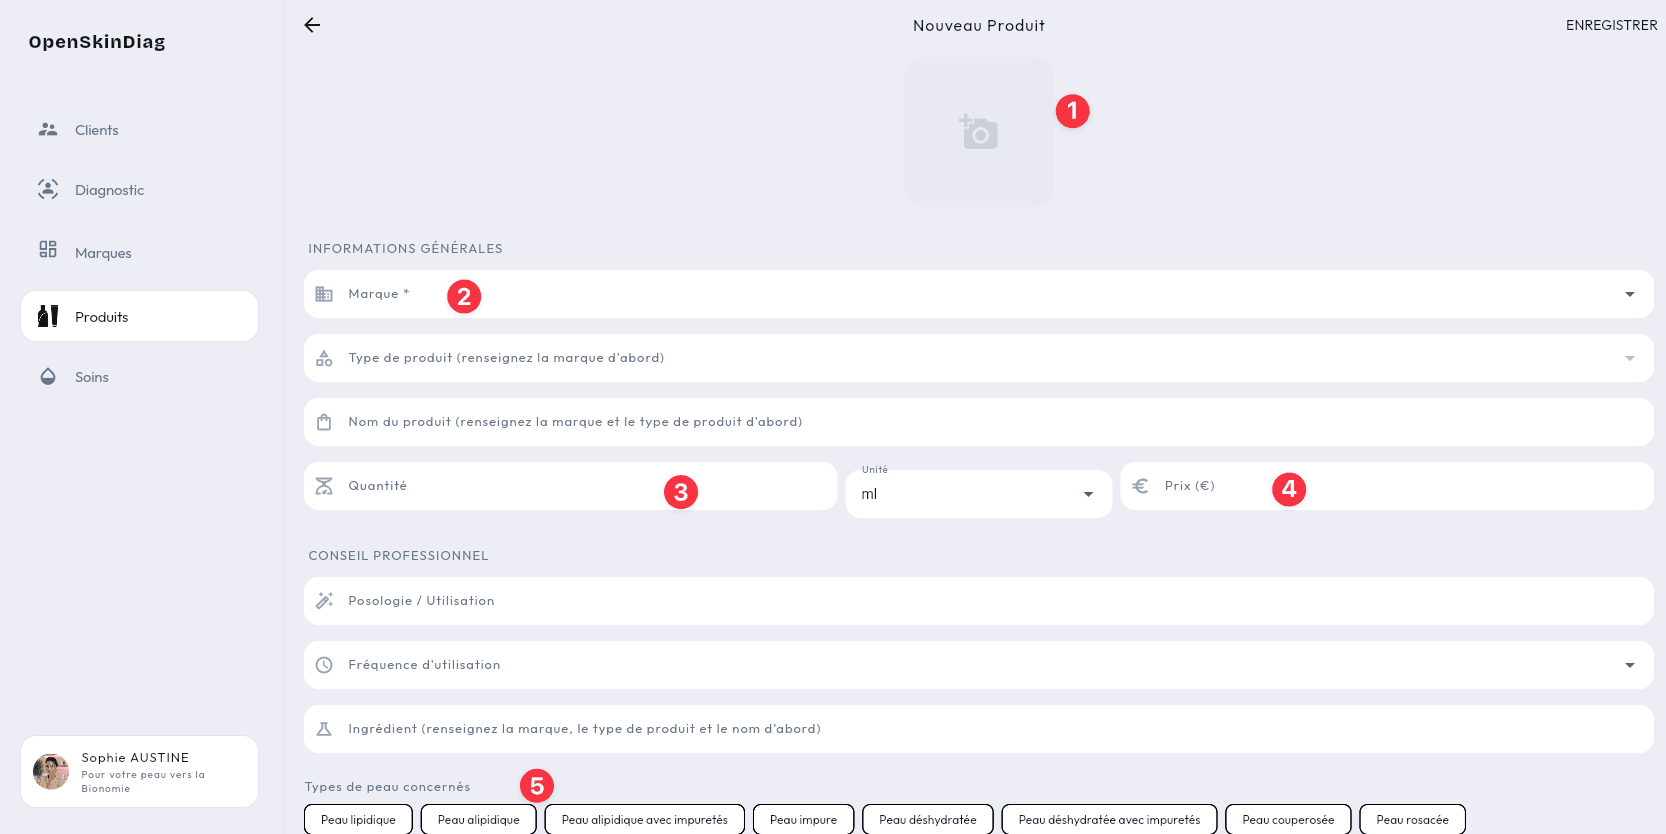Image resolution: width=1666 pixels, height=834 pixels.
Task: Add a product photo via camera icon
Action: click(x=979, y=132)
